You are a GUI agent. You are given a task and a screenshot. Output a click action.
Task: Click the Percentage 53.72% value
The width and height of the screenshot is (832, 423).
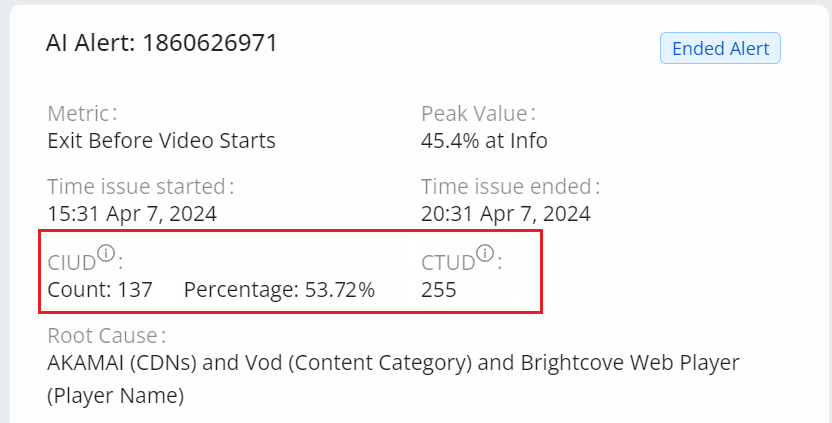click(279, 290)
